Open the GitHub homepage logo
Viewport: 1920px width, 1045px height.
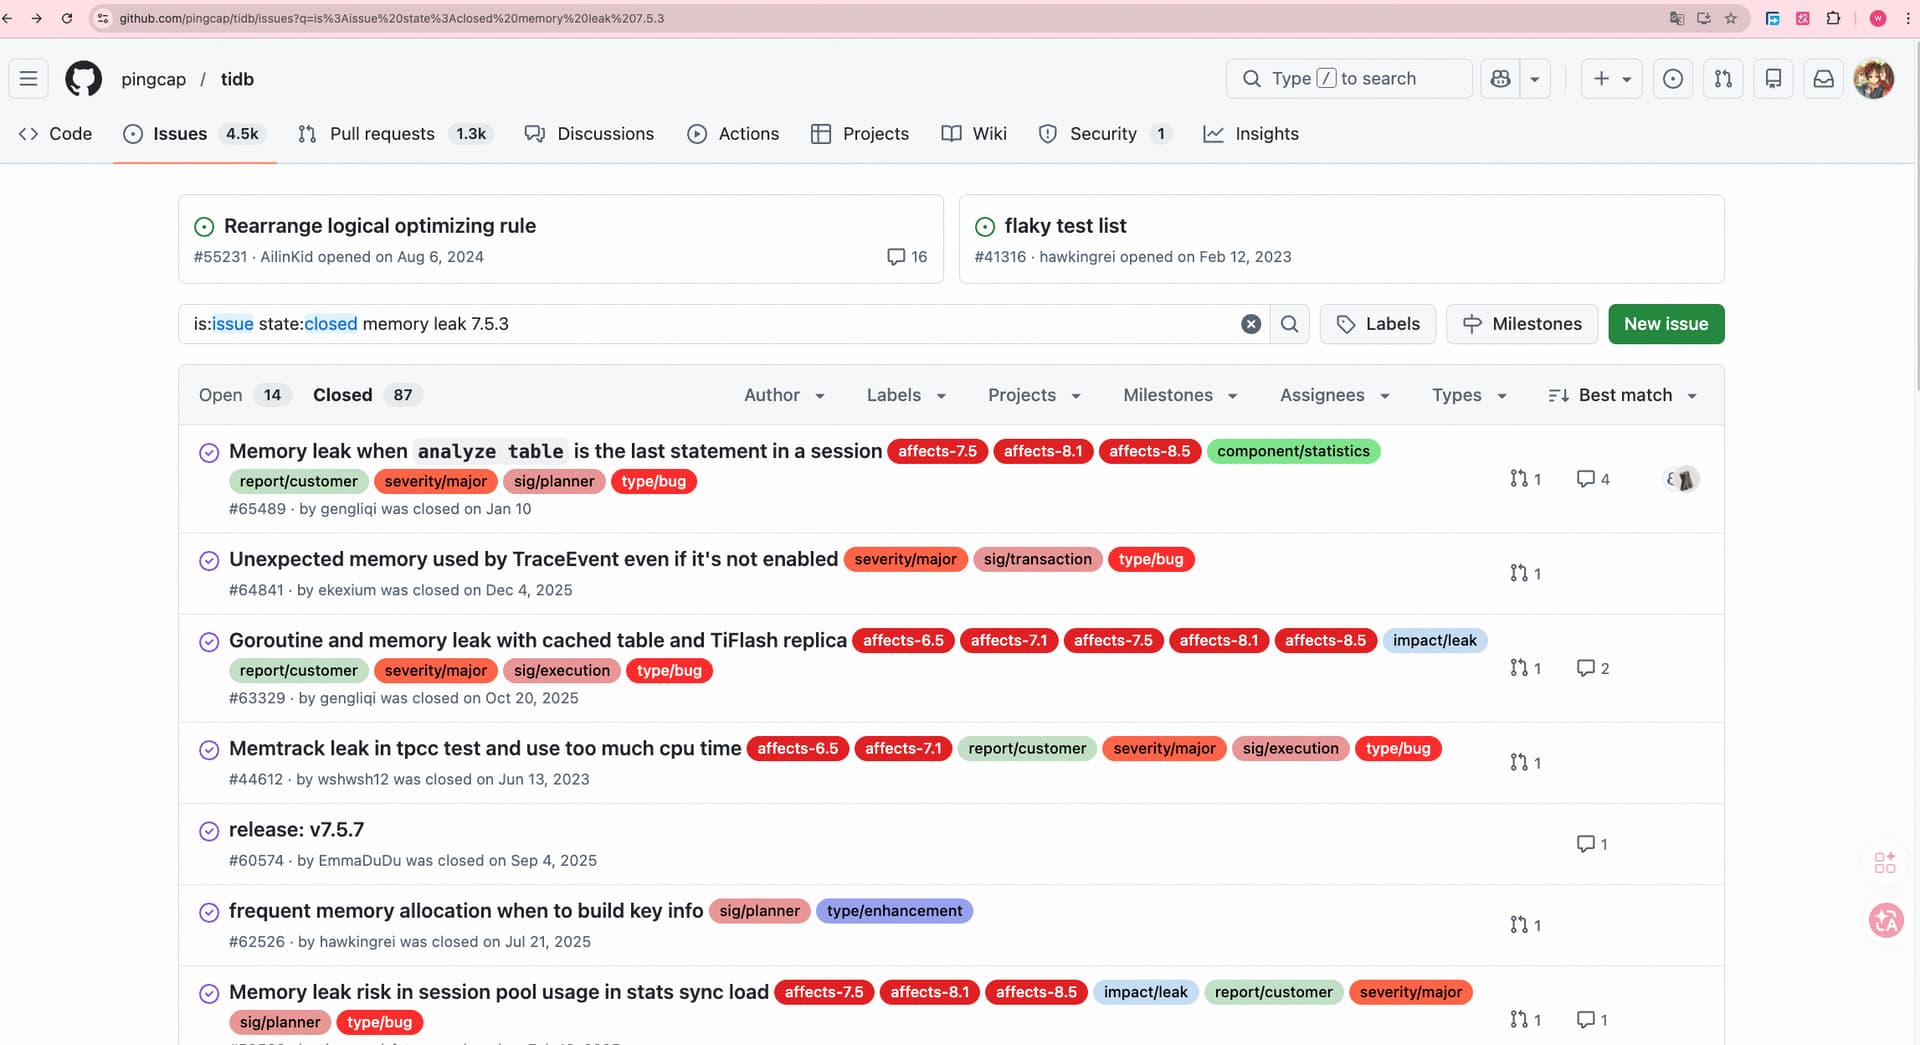(x=83, y=79)
